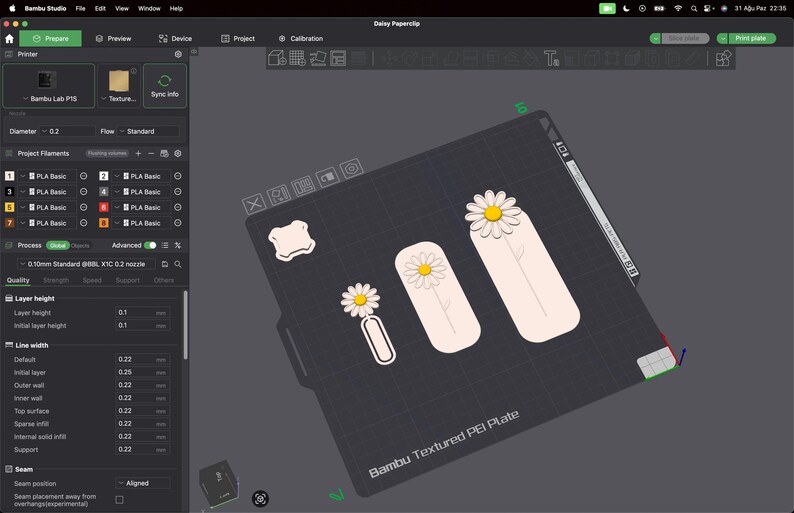Image resolution: width=794 pixels, height=513 pixels.
Task: Open the nozzle Diameter dropdown
Action: click(x=68, y=131)
